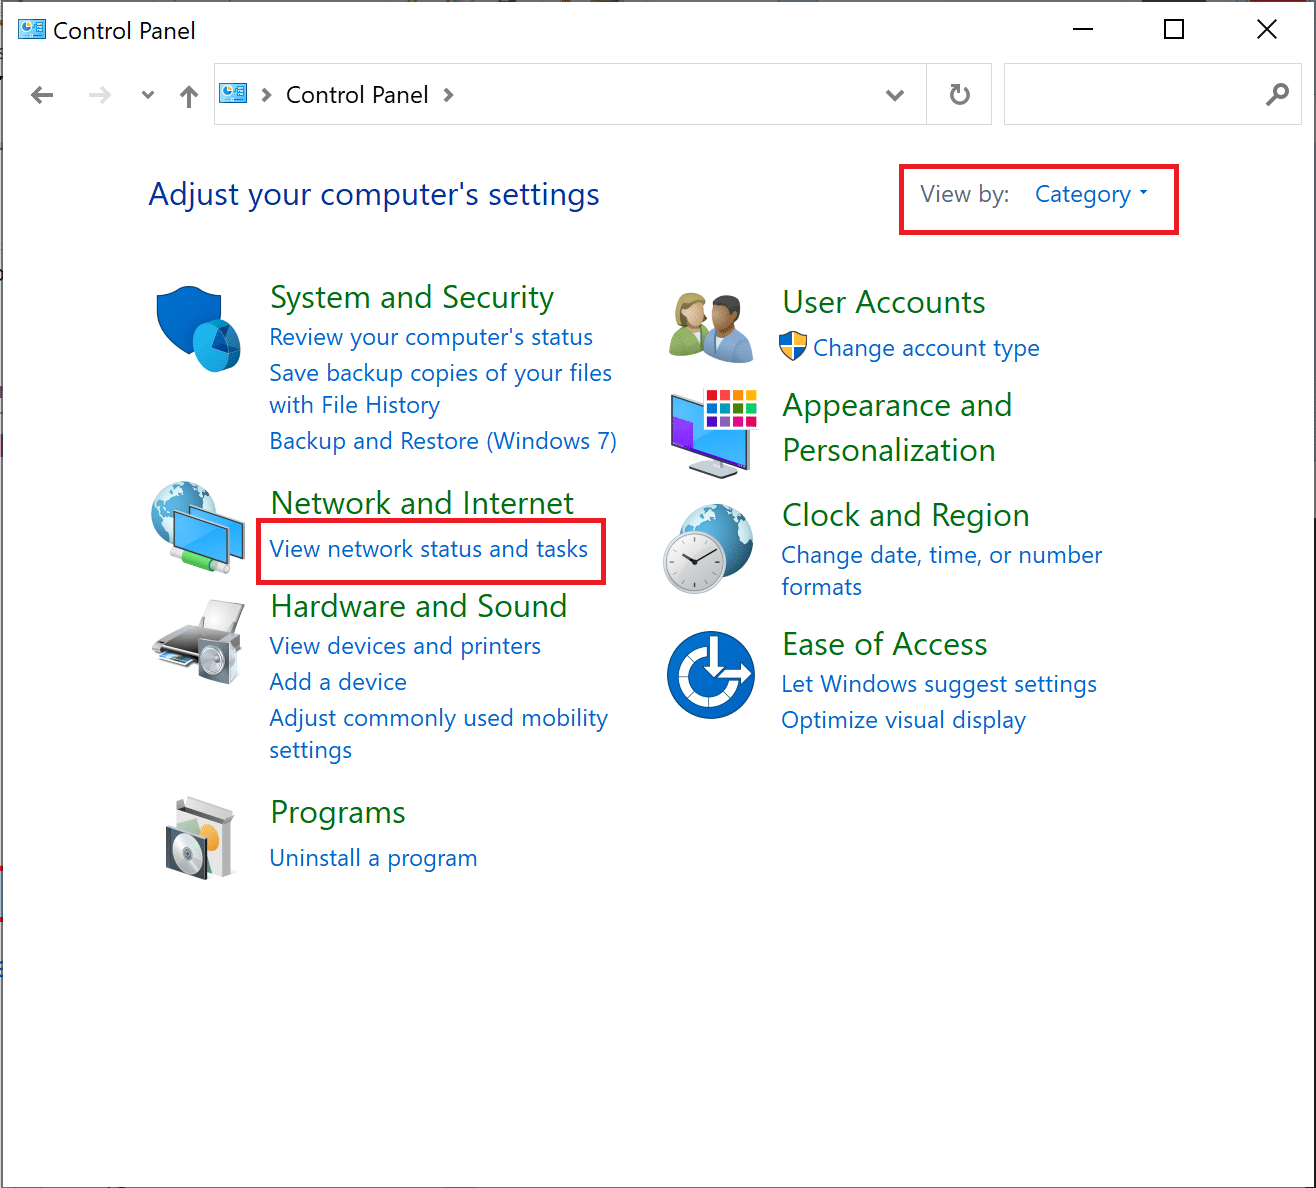
Task: Select Change account type link
Action: pos(926,348)
